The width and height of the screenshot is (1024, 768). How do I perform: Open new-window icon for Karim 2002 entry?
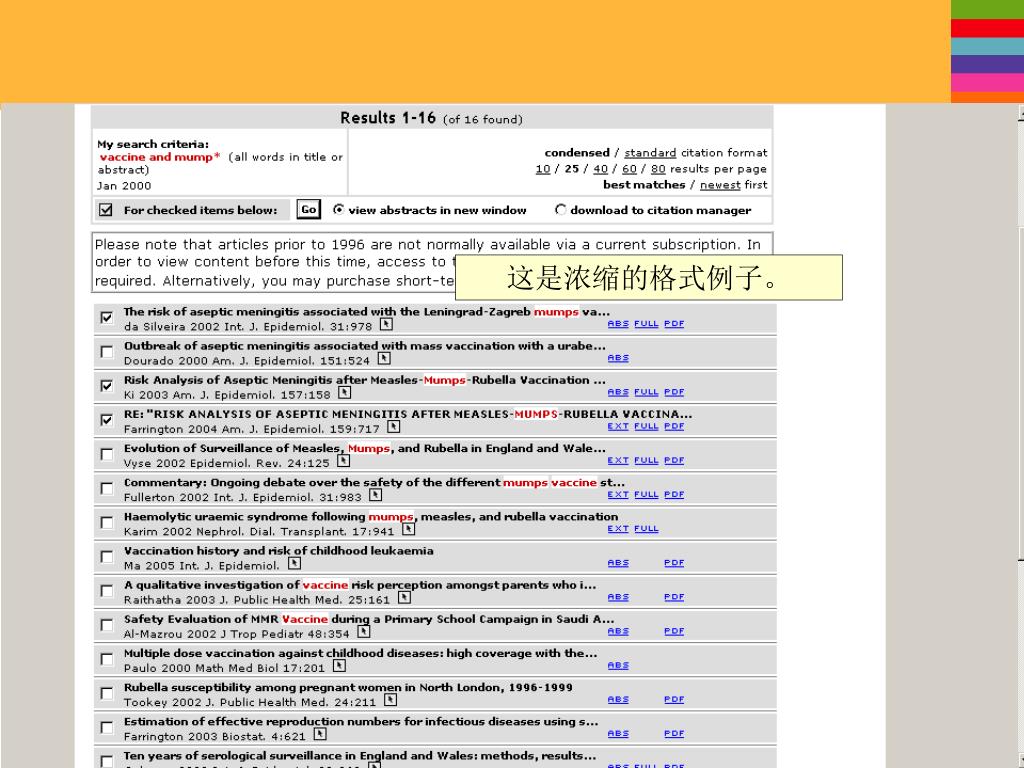tap(408, 530)
